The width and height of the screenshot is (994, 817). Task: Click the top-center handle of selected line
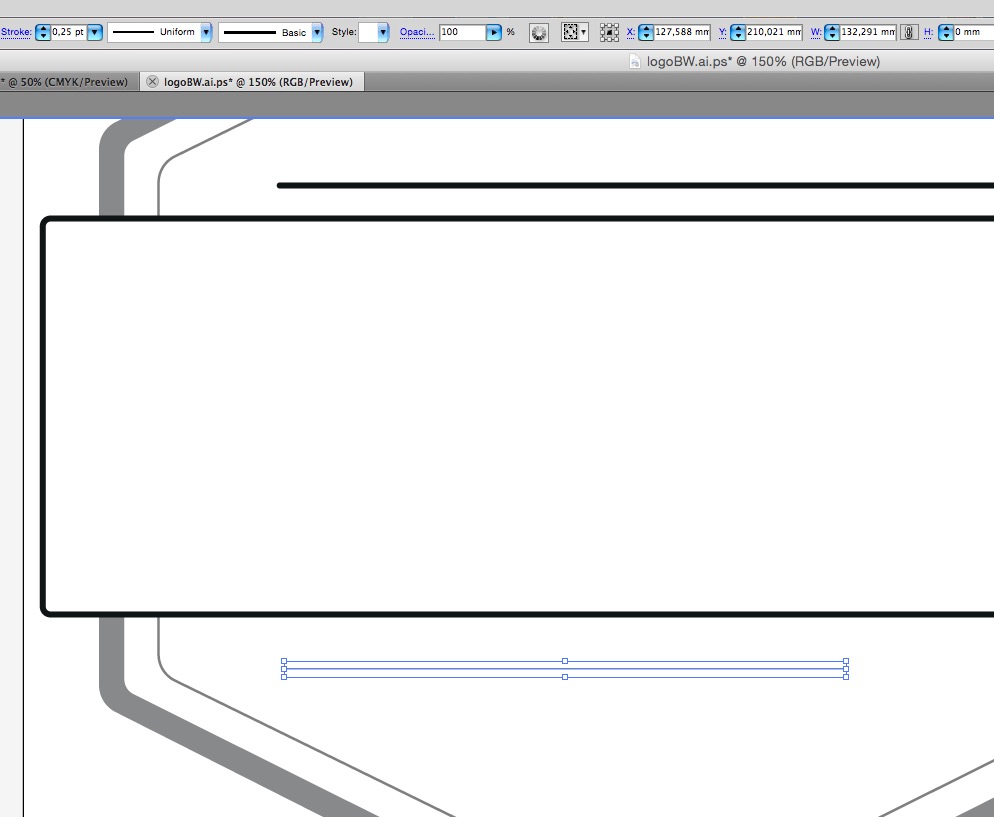(565, 661)
